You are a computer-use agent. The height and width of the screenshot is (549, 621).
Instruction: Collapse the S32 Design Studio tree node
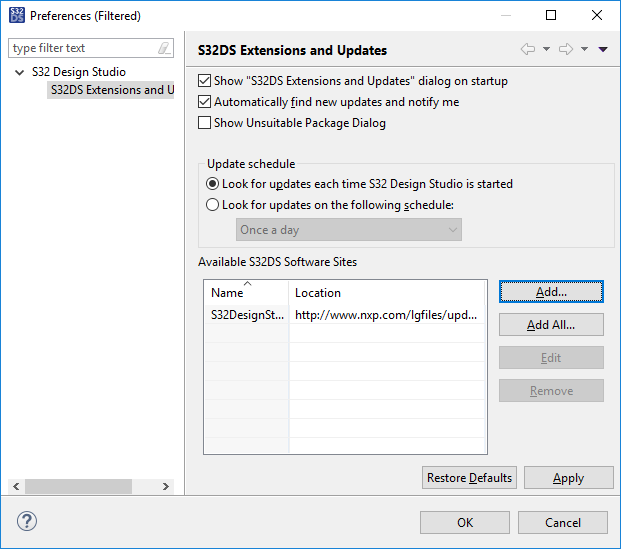coord(19,72)
